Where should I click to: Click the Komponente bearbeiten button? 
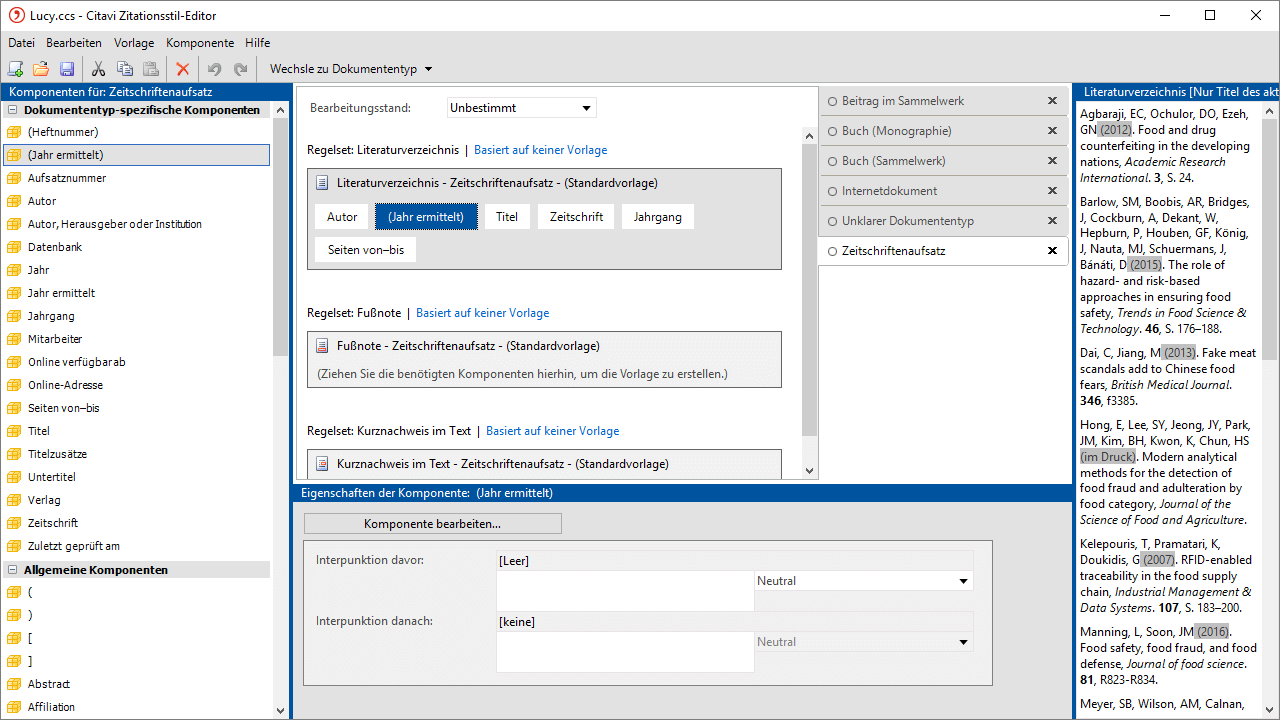432,524
